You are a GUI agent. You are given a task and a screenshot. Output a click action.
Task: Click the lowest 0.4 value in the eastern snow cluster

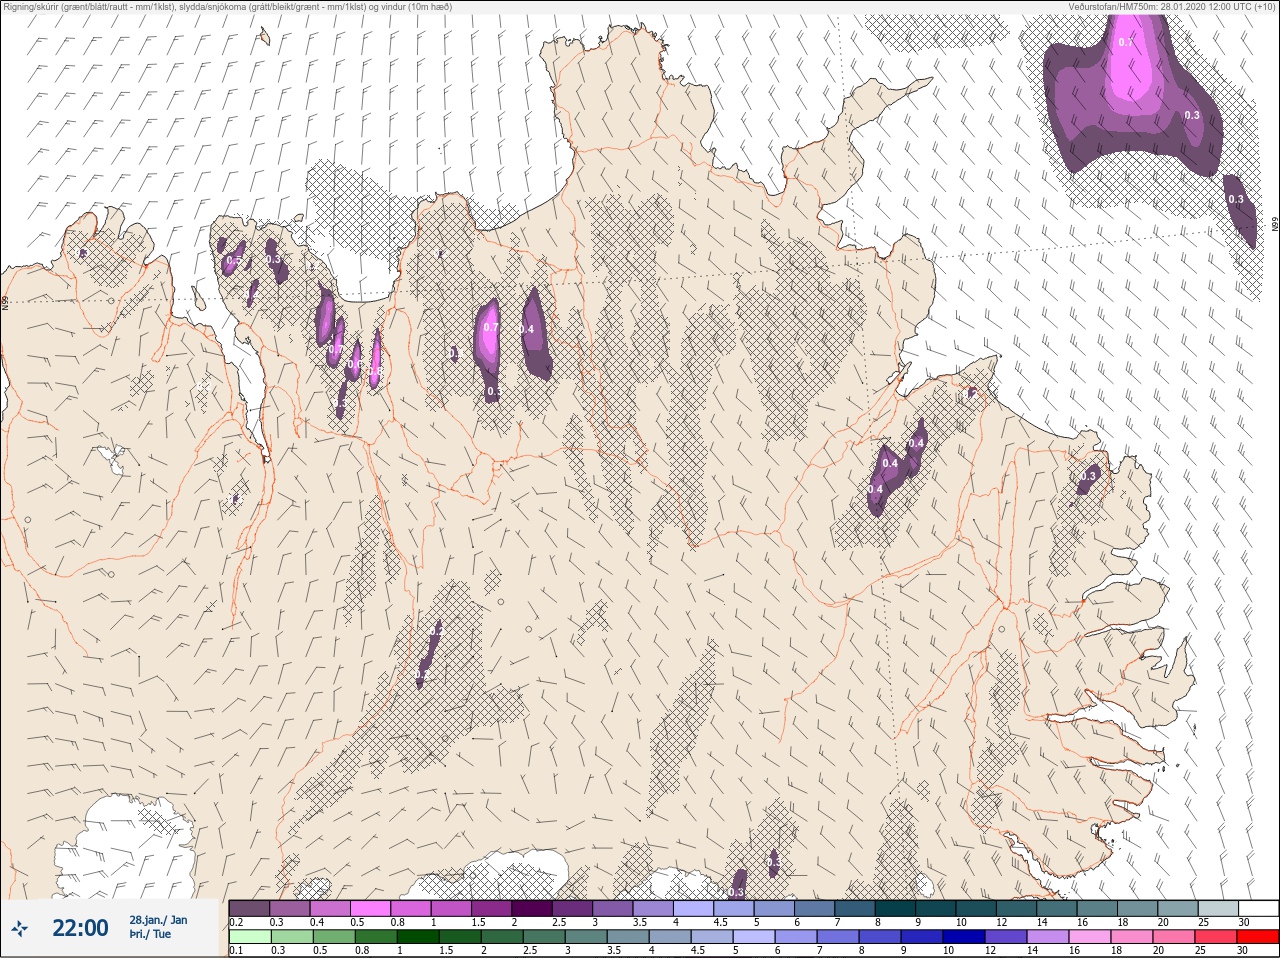coord(876,489)
